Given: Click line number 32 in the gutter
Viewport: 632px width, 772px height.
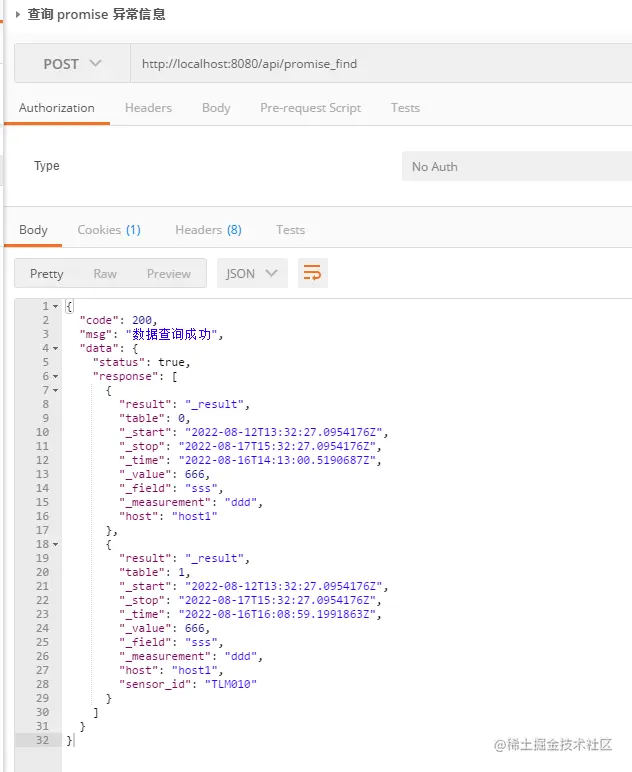Looking at the screenshot, I should 42,740.
